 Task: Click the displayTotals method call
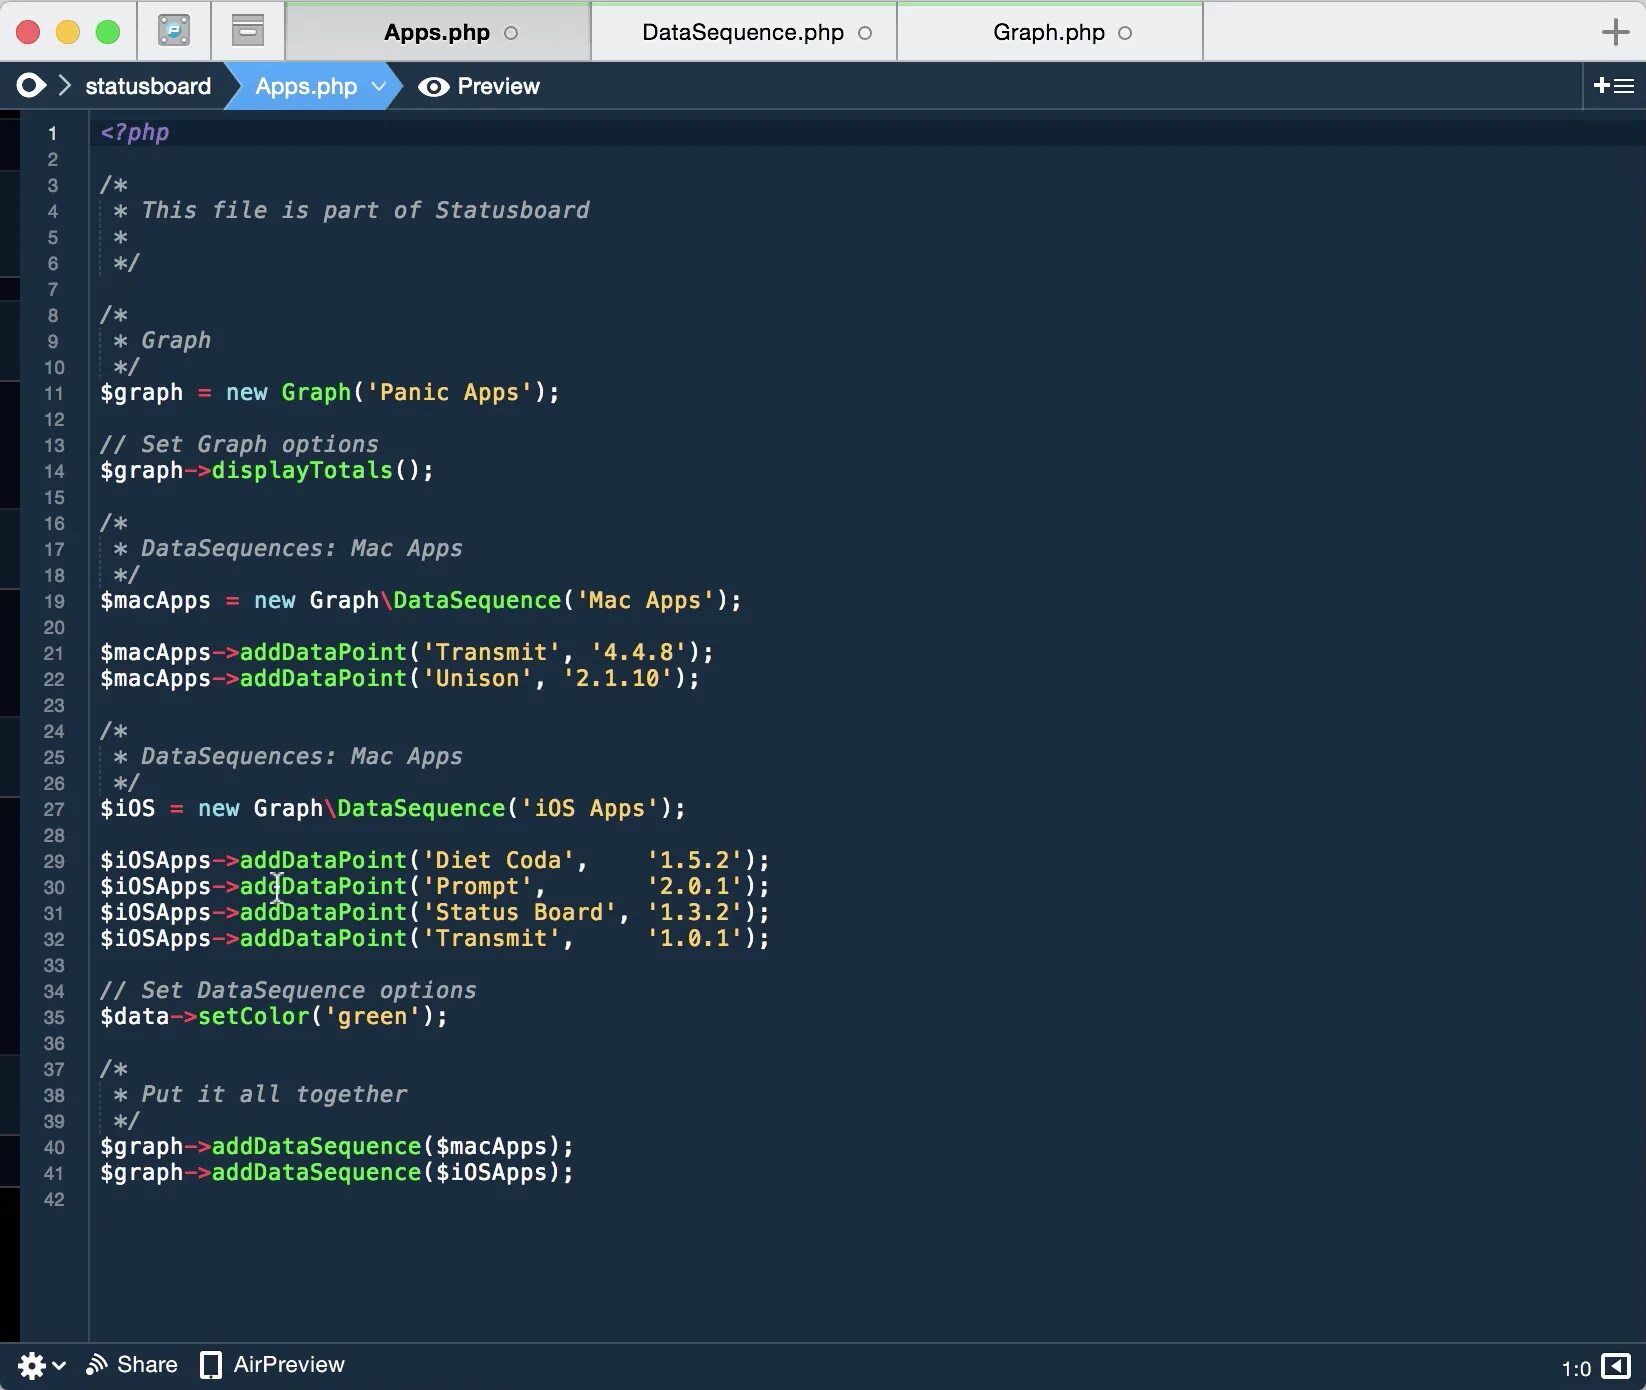[302, 470]
